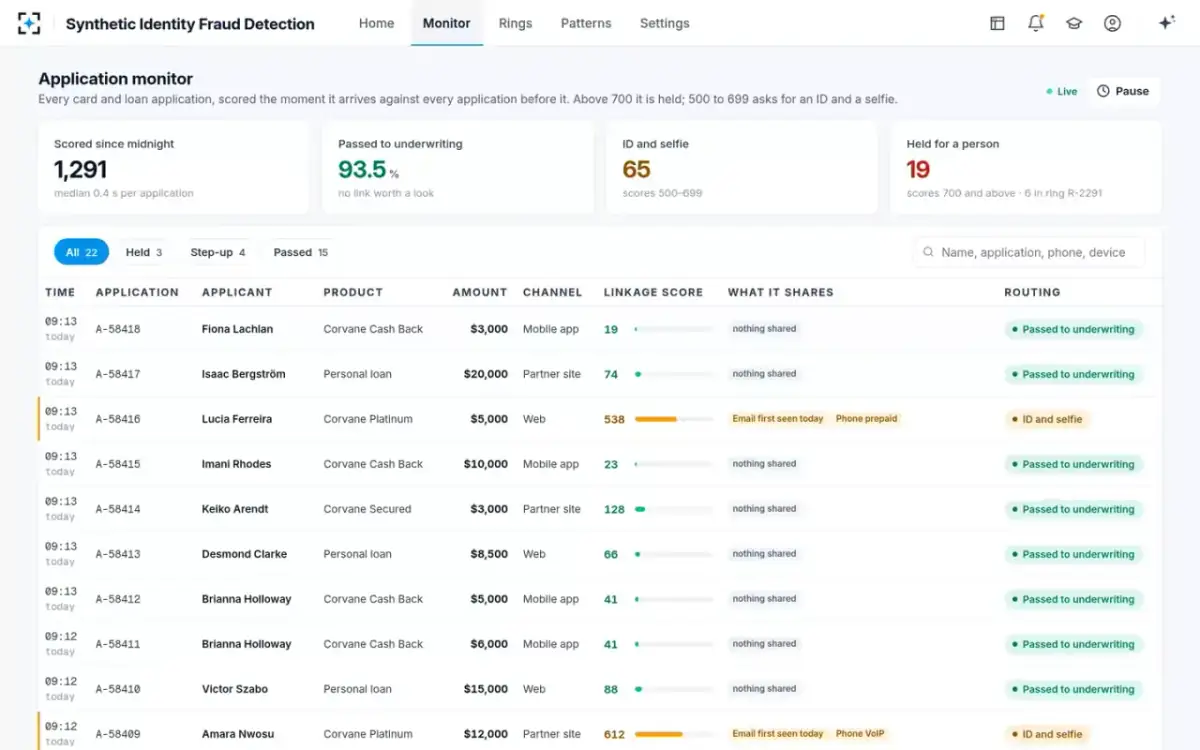The width and height of the screenshot is (1200, 750).
Task: Select applicant Amara Nwosu
Action: [x=237, y=734]
